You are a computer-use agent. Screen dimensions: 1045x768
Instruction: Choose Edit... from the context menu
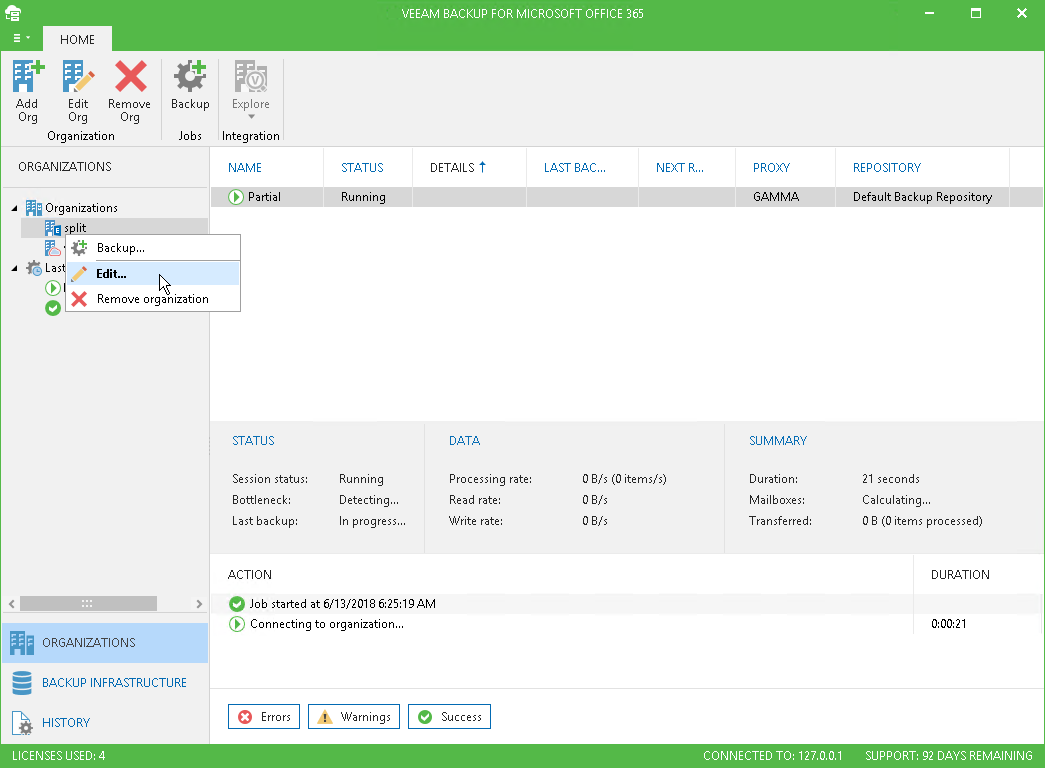click(x=153, y=273)
